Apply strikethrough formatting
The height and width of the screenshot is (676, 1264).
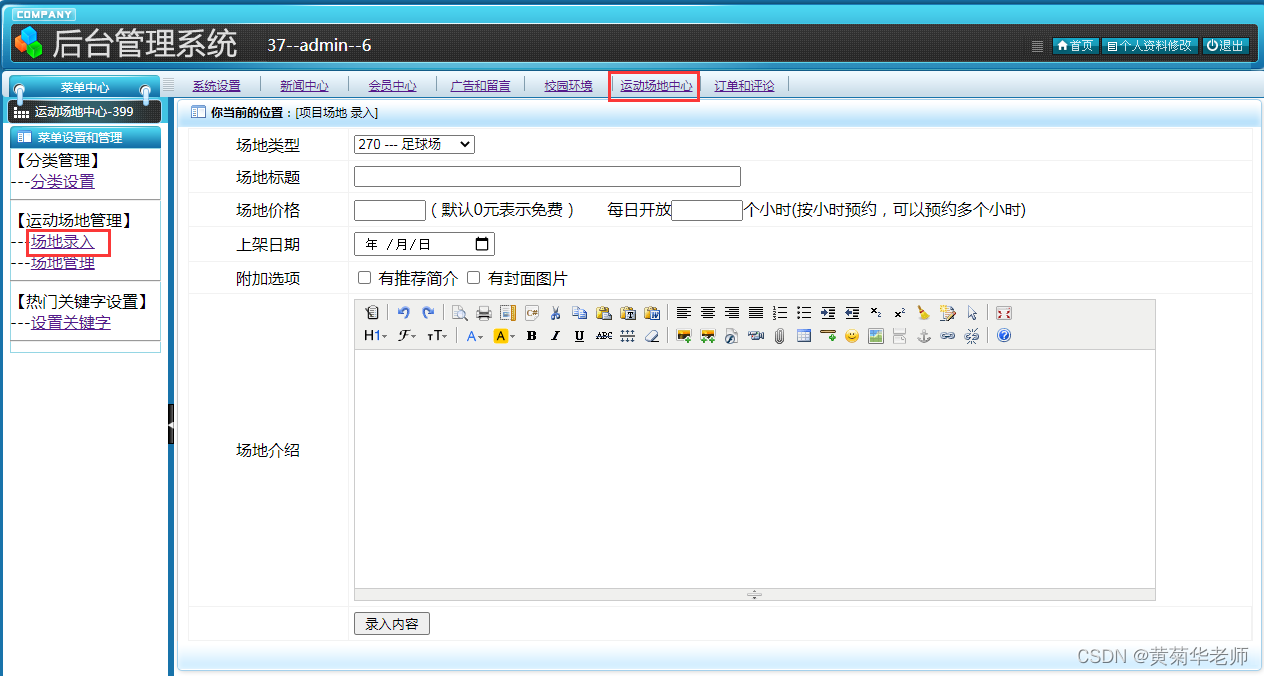coord(604,336)
